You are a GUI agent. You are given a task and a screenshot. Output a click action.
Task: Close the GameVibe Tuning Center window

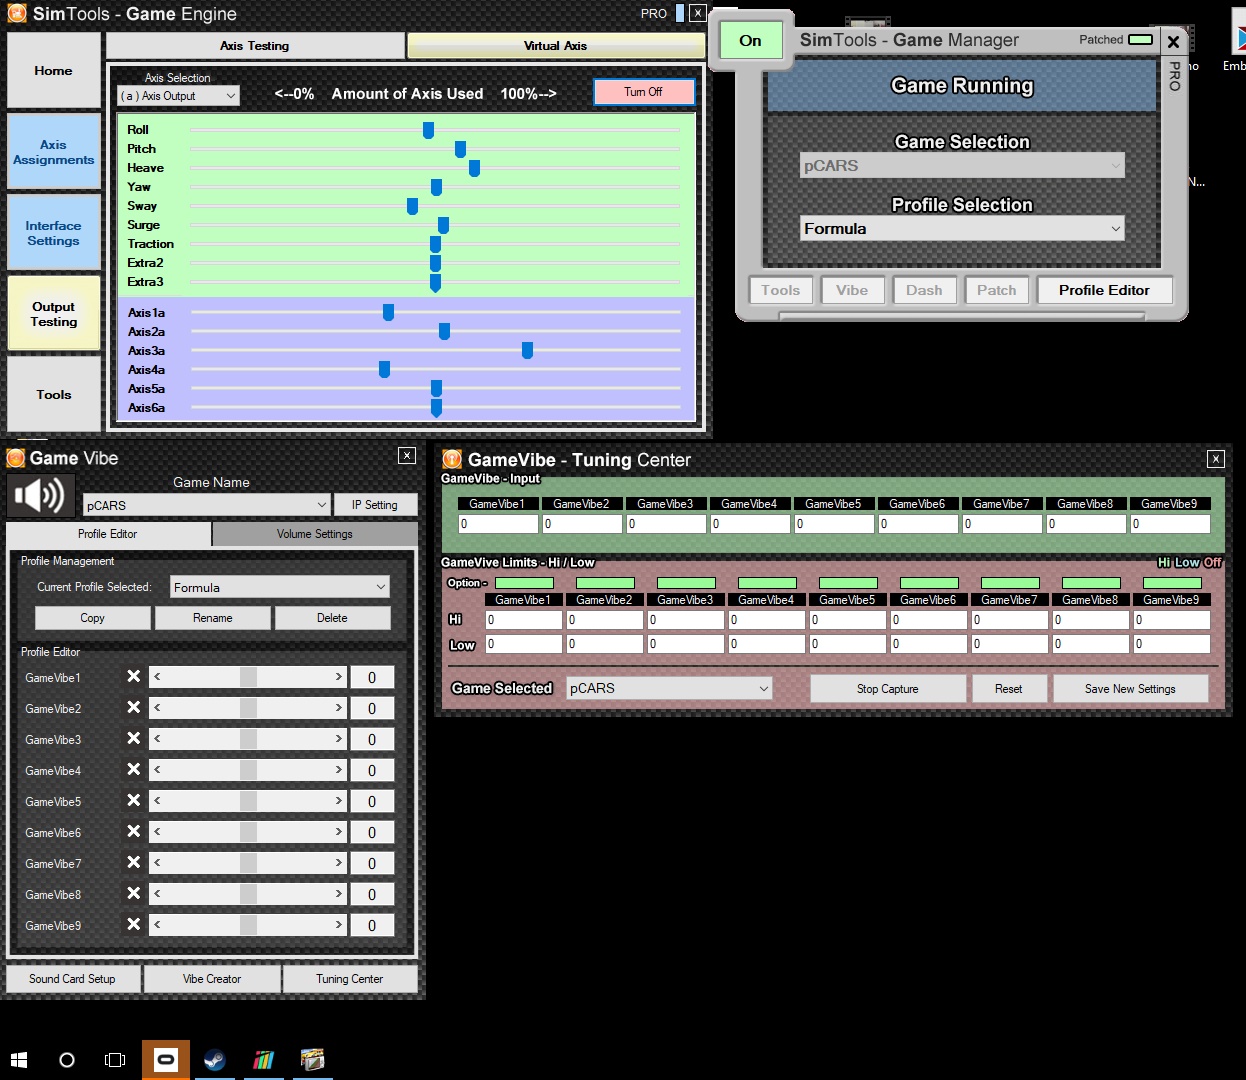click(1216, 459)
